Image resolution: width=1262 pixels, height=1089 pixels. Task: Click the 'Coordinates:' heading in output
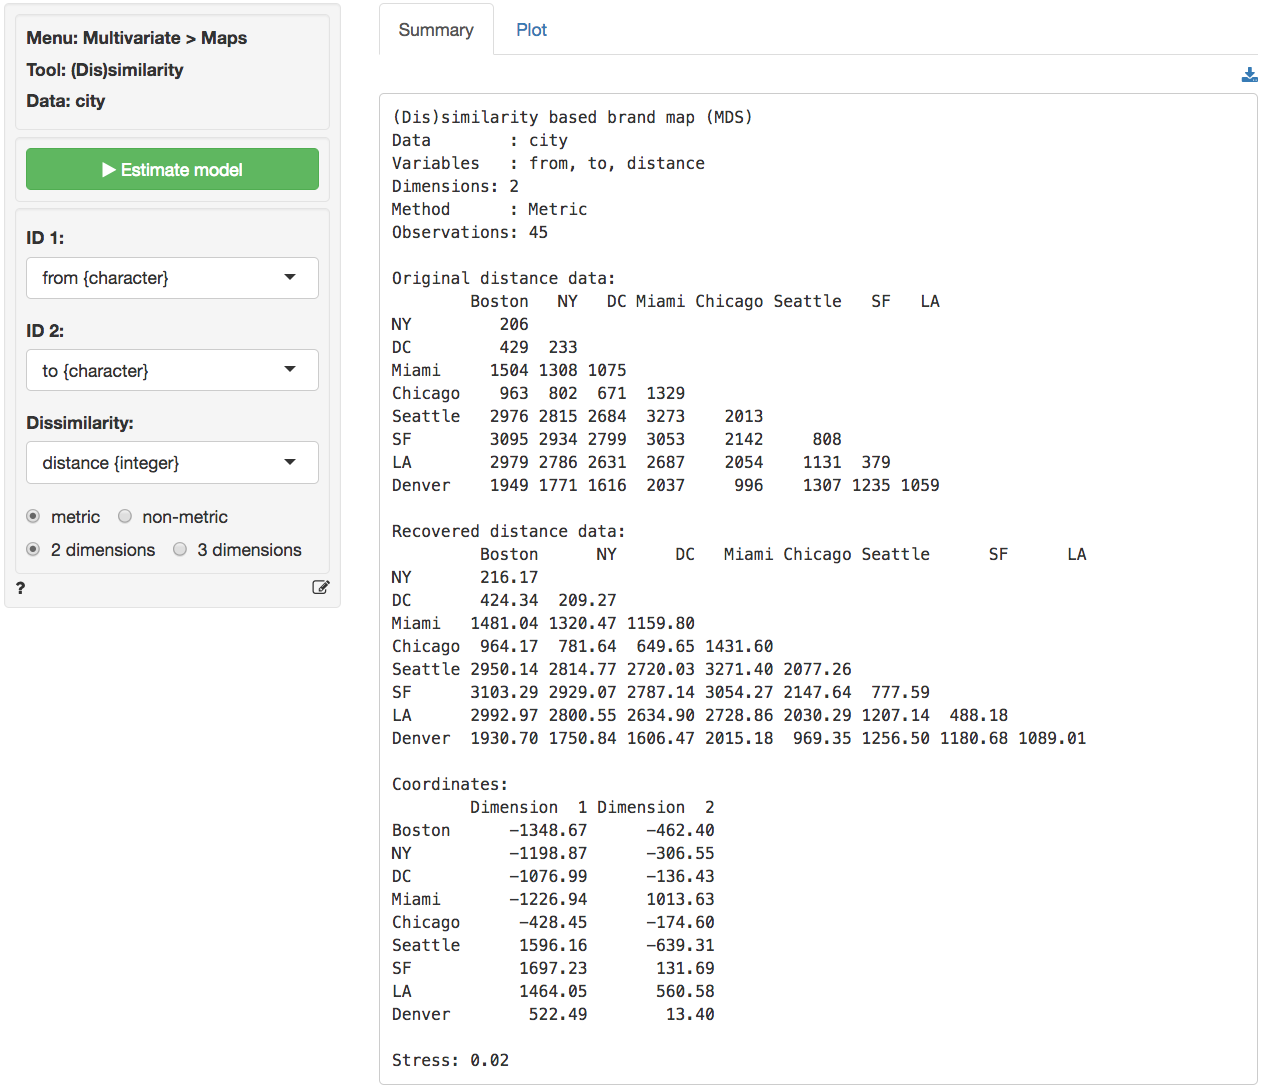point(449,784)
